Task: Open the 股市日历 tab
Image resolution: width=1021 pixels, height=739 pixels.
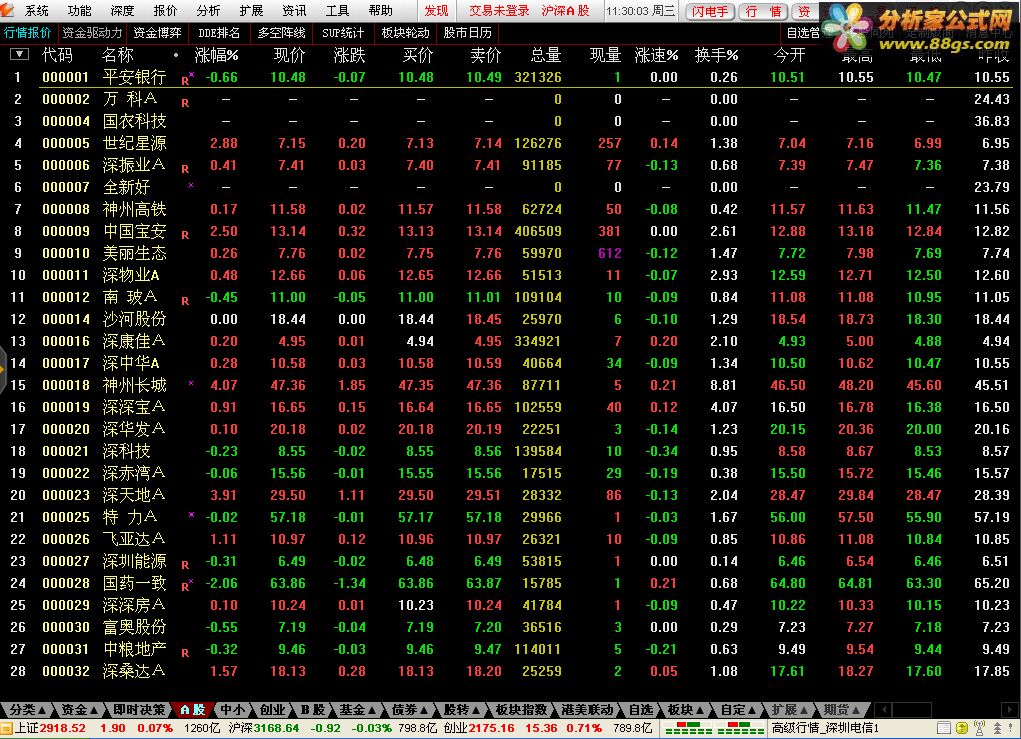Action: pyautogui.click(x=468, y=33)
